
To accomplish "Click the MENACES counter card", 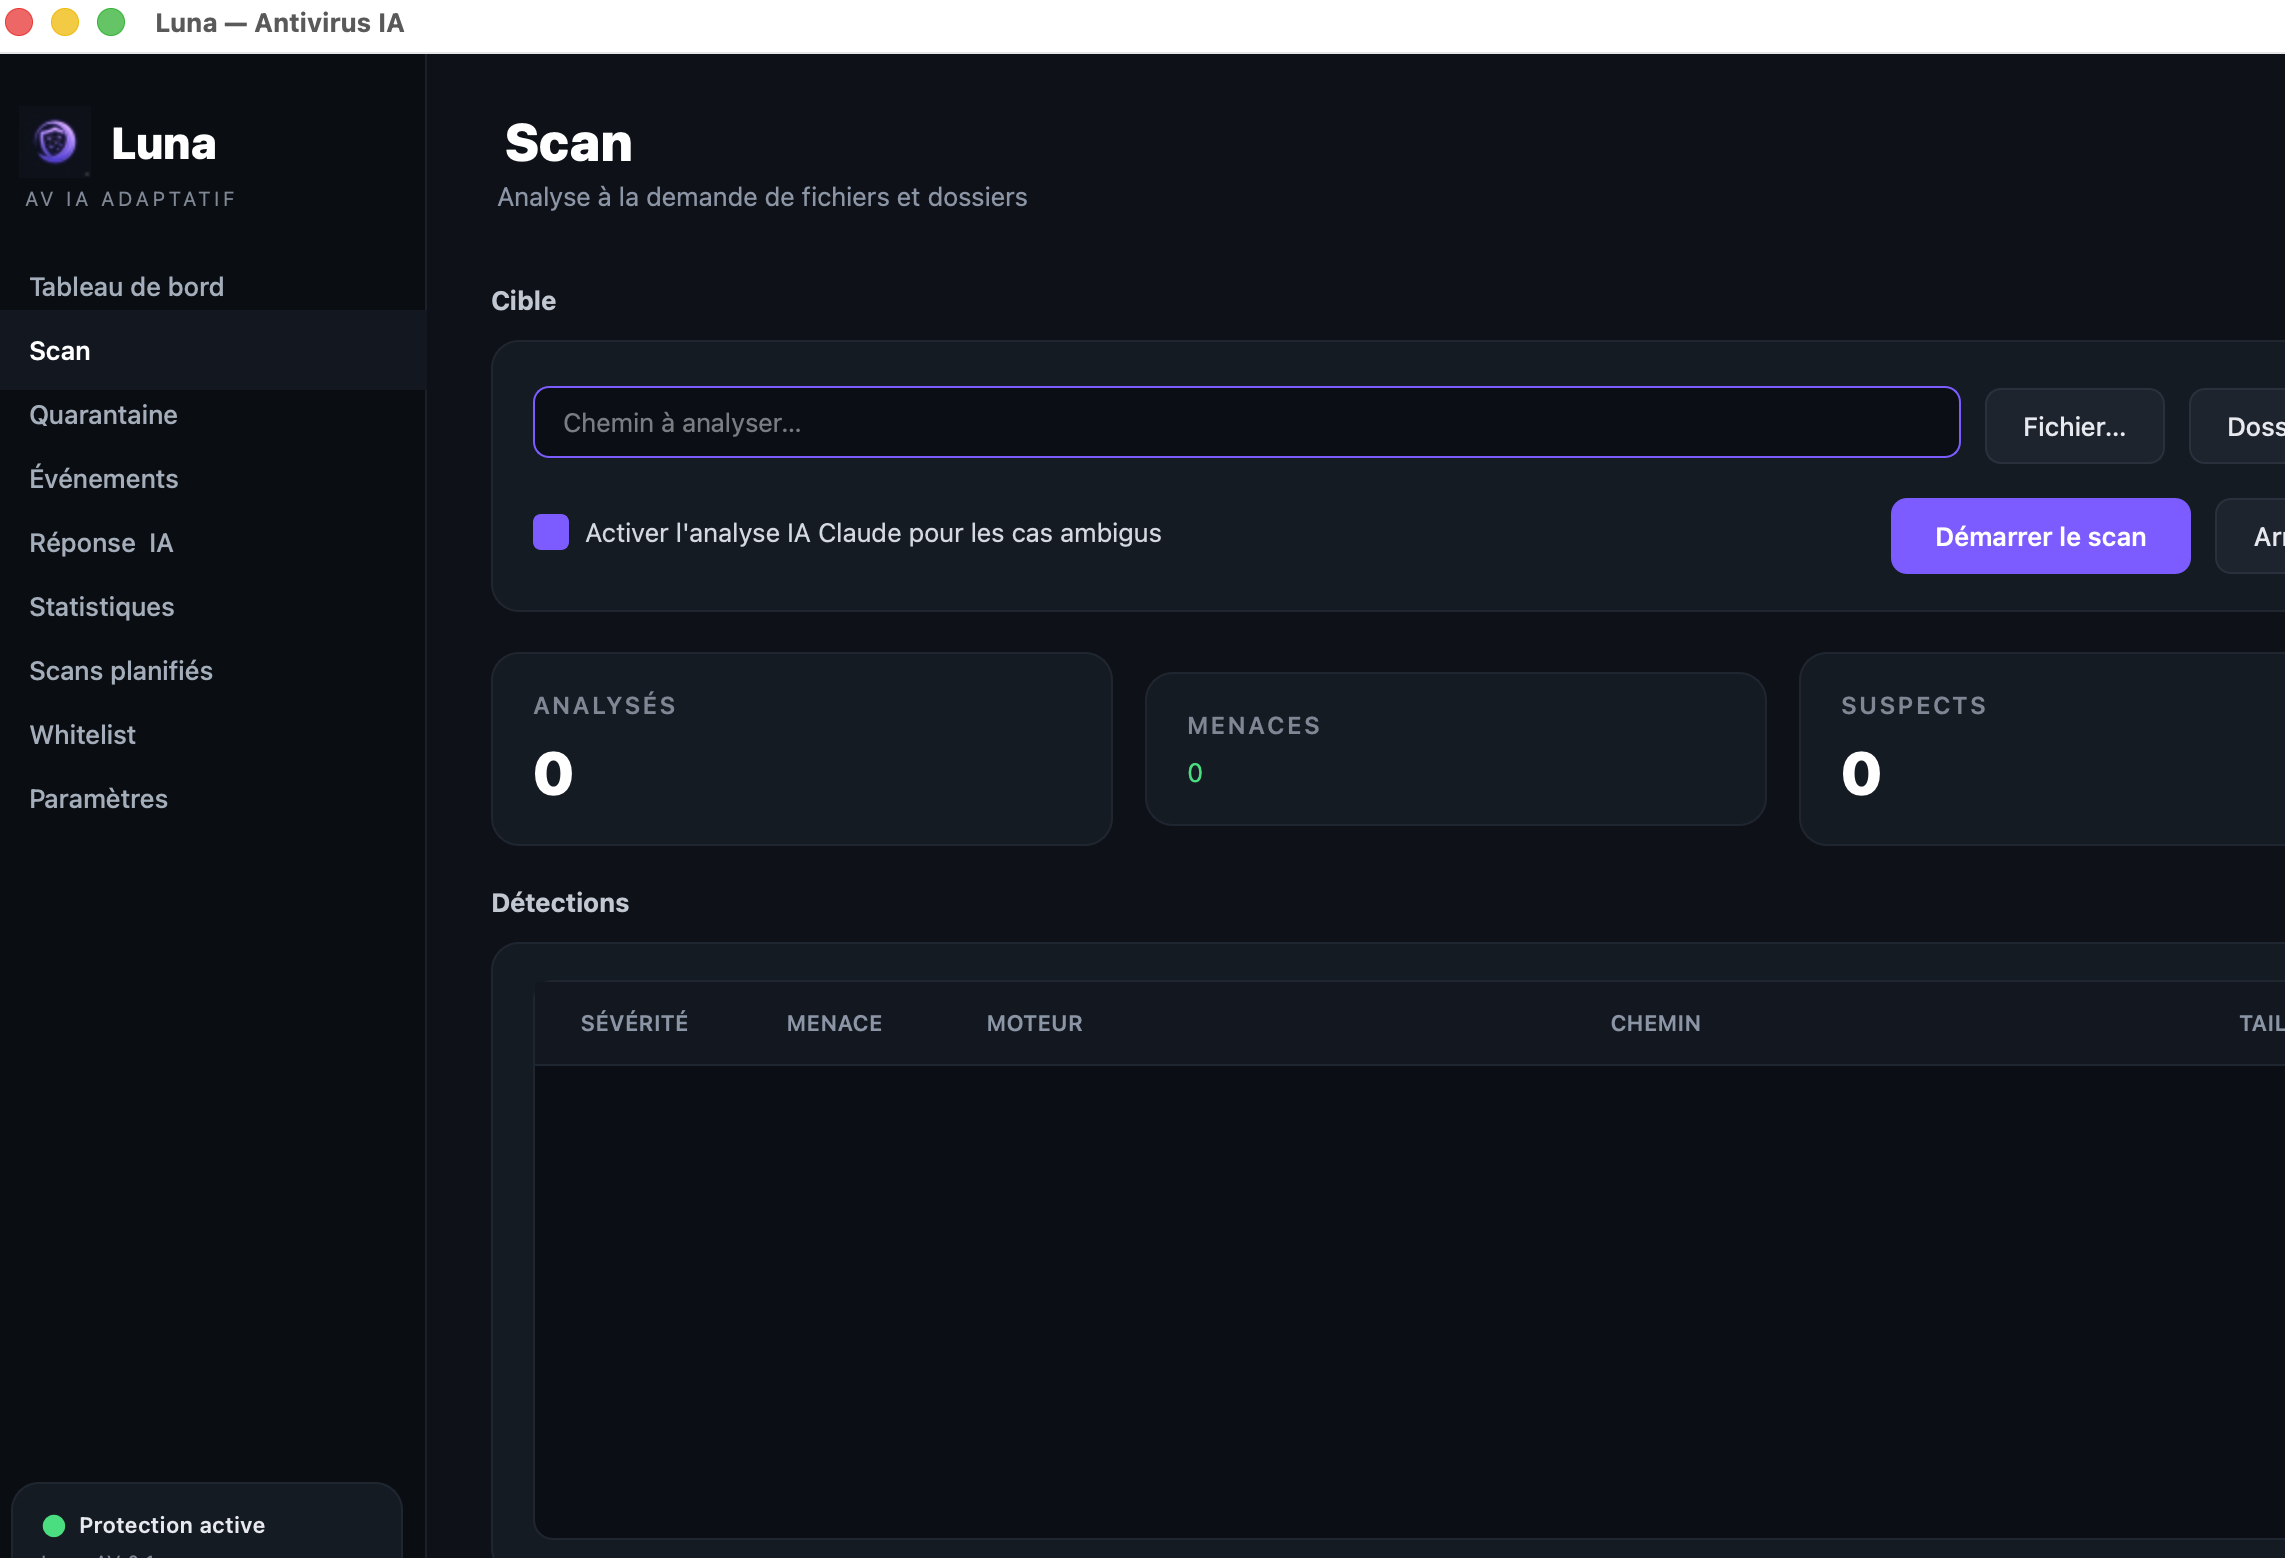I will [1455, 749].
